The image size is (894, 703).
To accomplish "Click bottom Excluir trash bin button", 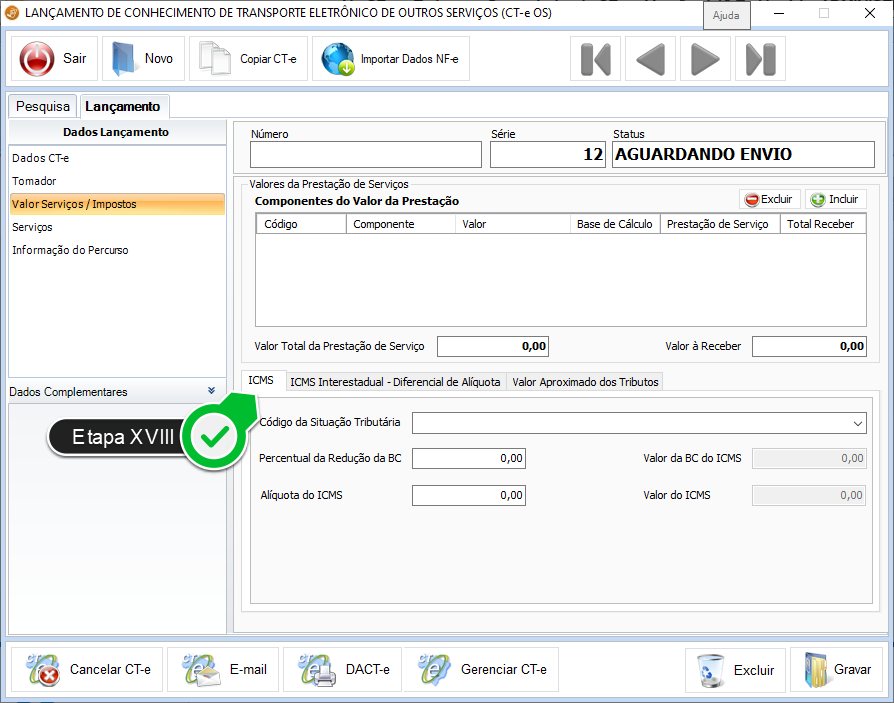I will coord(735,670).
